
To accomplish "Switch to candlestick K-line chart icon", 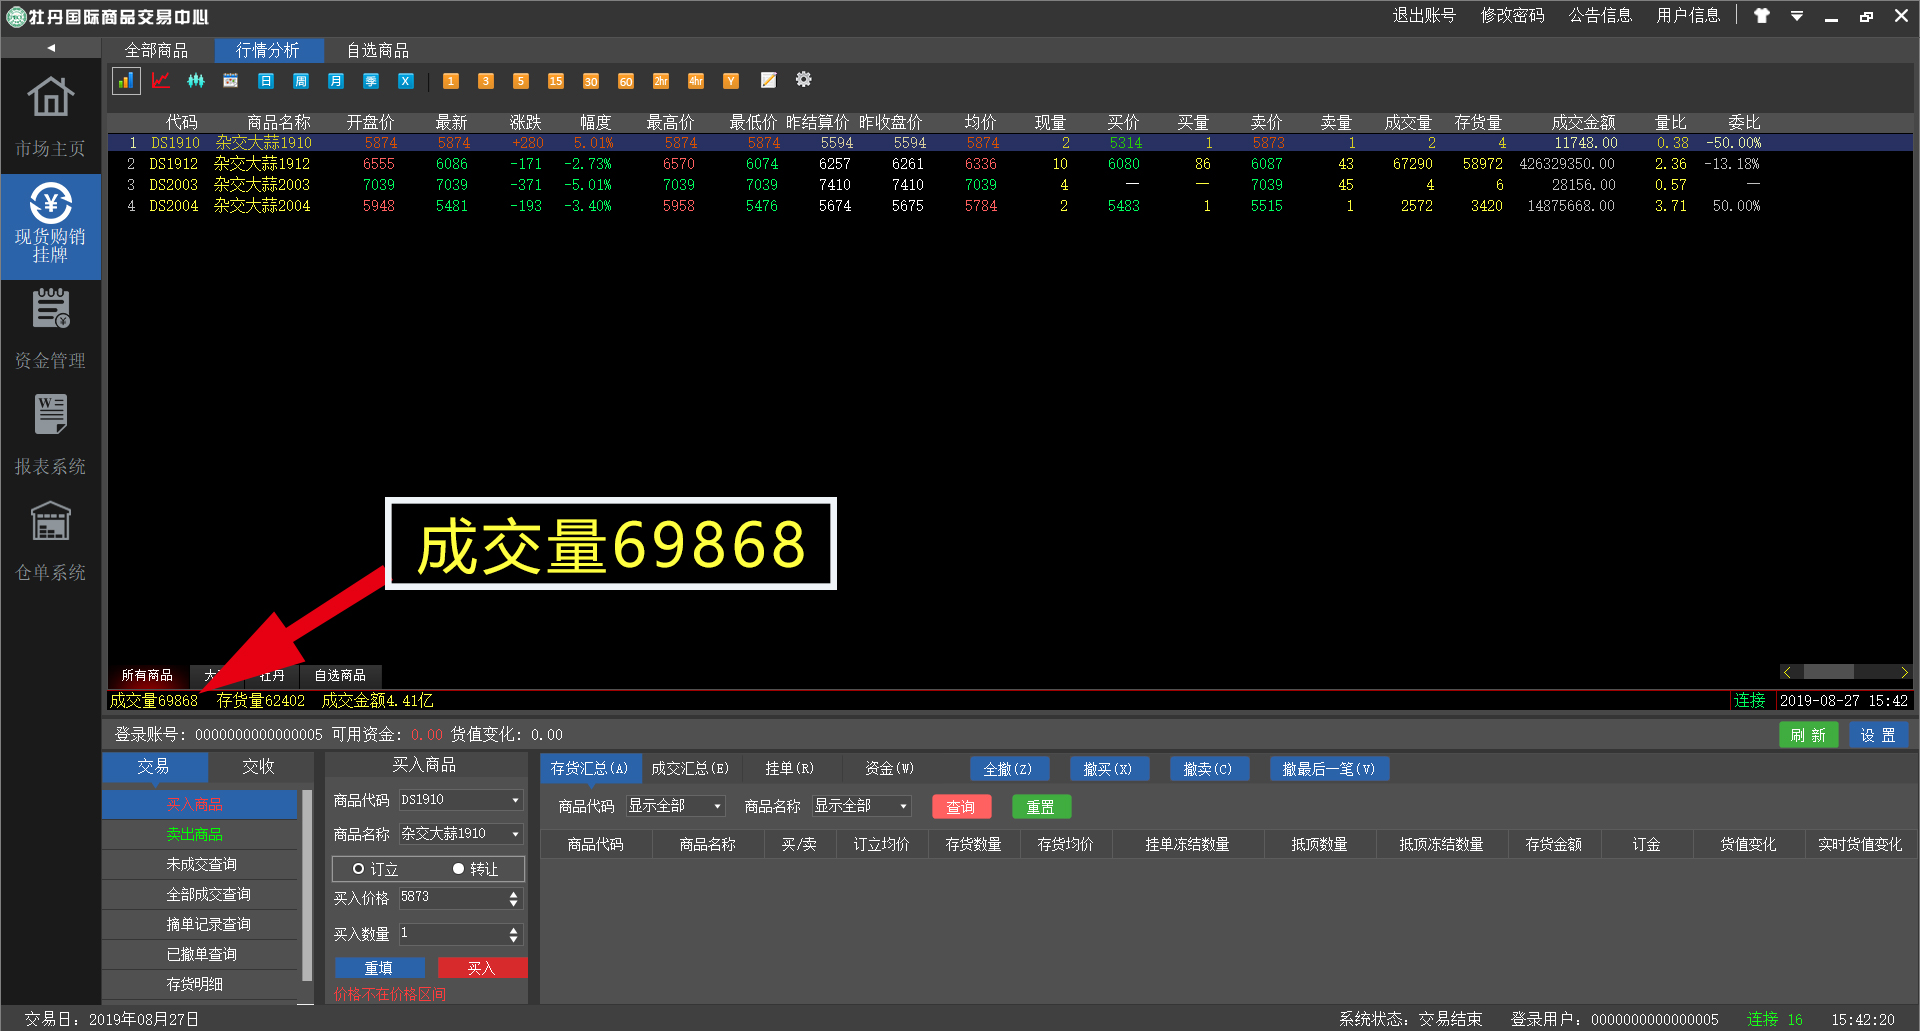I will coord(196,81).
